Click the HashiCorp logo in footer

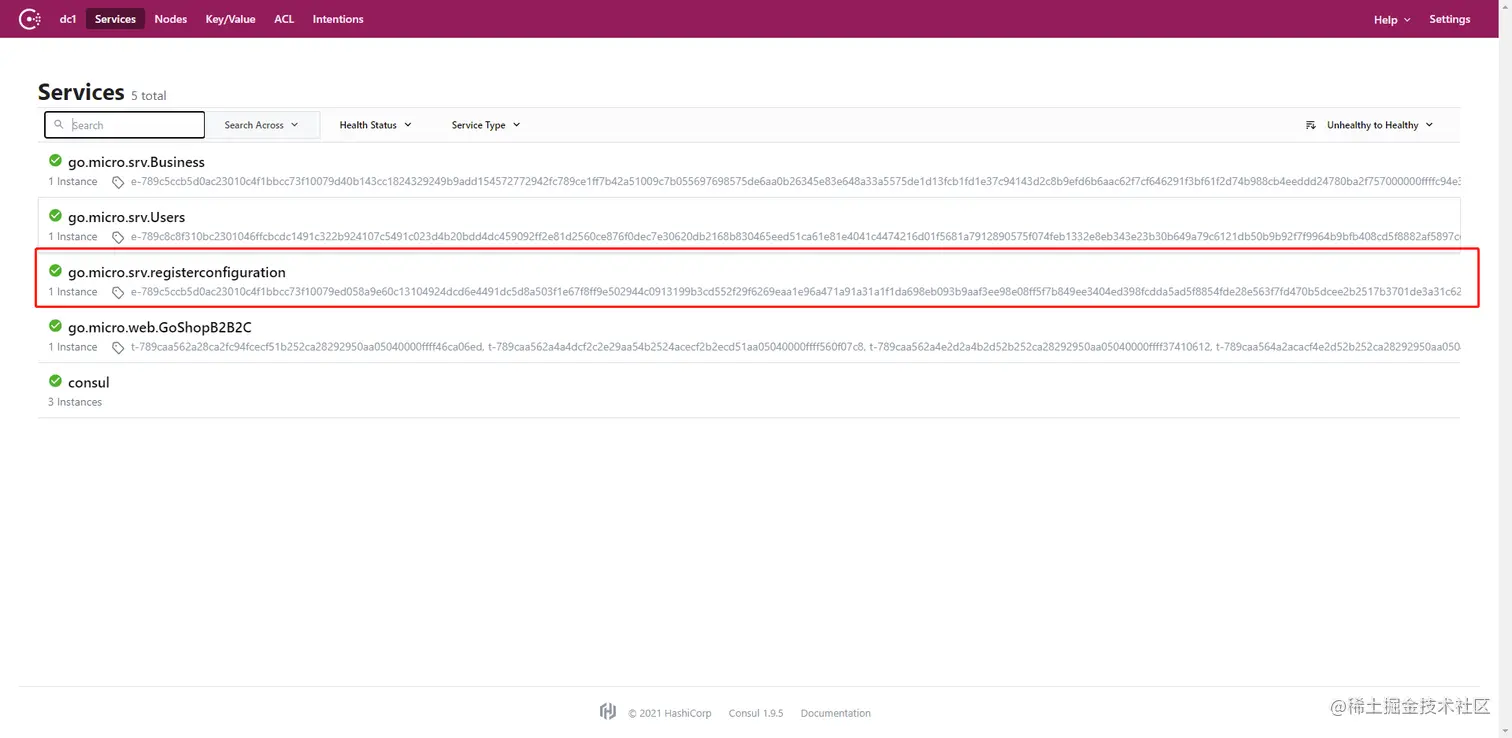click(608, 712)
